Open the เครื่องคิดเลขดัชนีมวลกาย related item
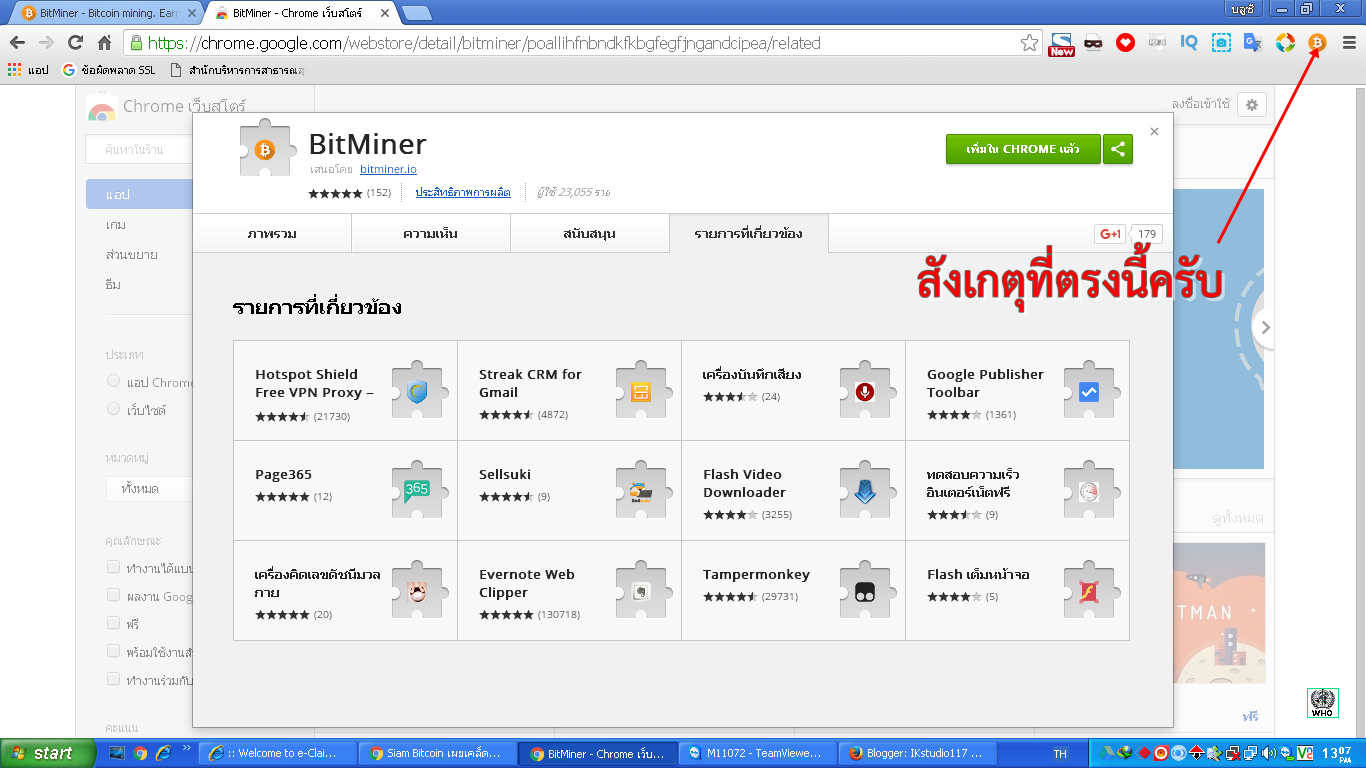This screenshot has height=768, width=1366. coord(345,591)
